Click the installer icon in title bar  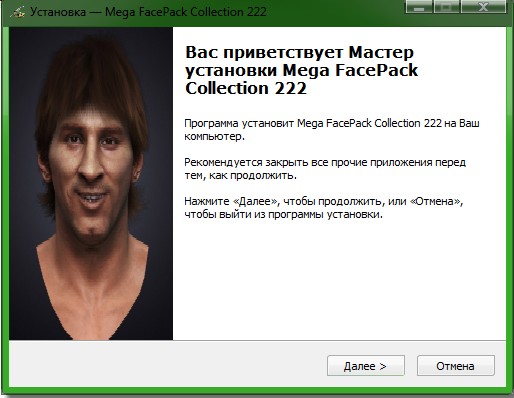coord(17,12)
